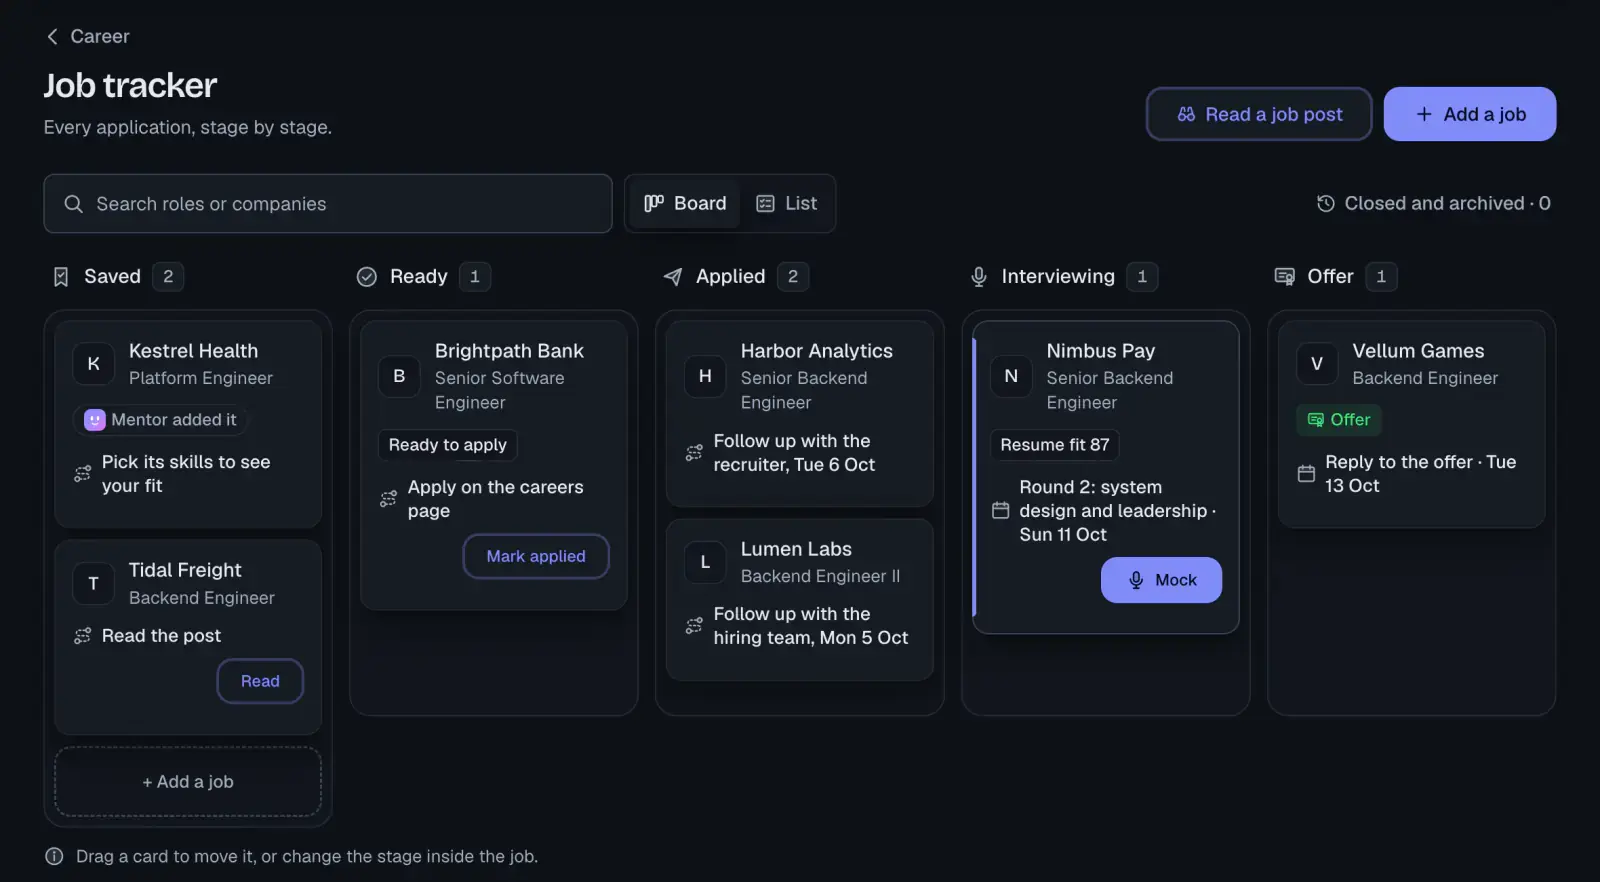Image resolution: width=1600 pixels, height=882 pixels.
Task: Click the B avatar on Brightpath Bank
Action: [399, 376]
